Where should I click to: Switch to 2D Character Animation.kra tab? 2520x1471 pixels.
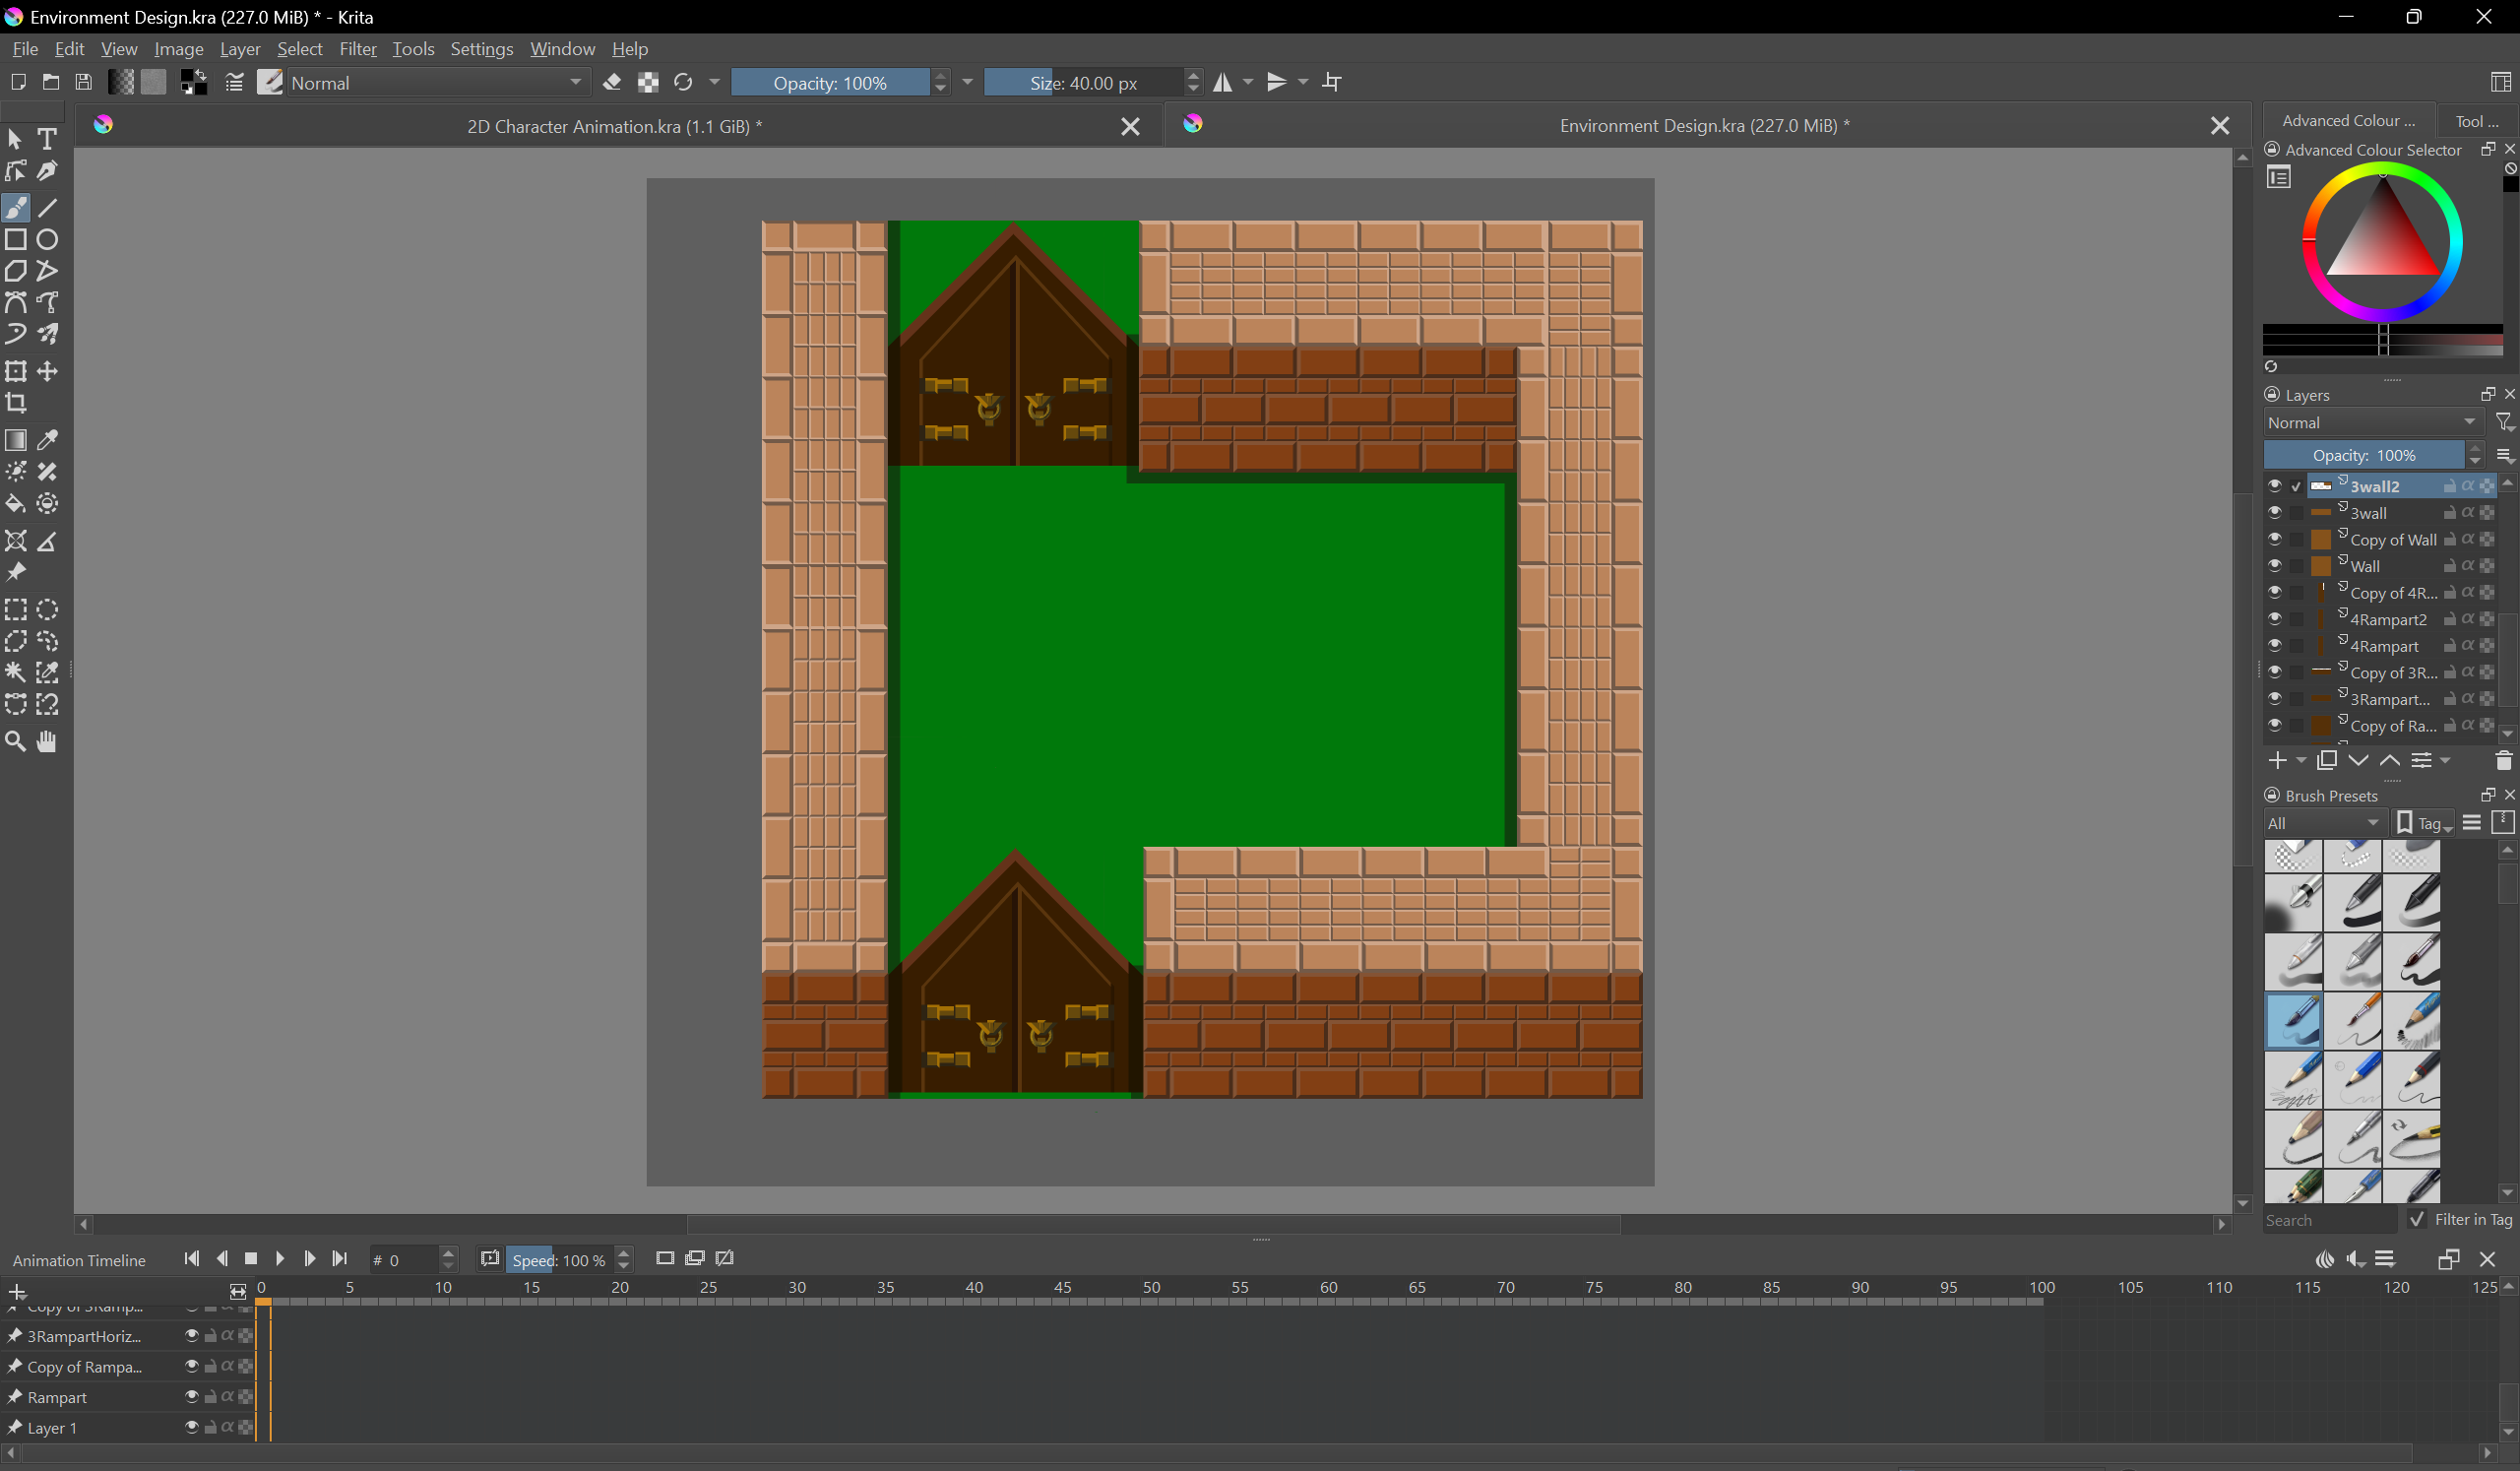coord(614,126)
